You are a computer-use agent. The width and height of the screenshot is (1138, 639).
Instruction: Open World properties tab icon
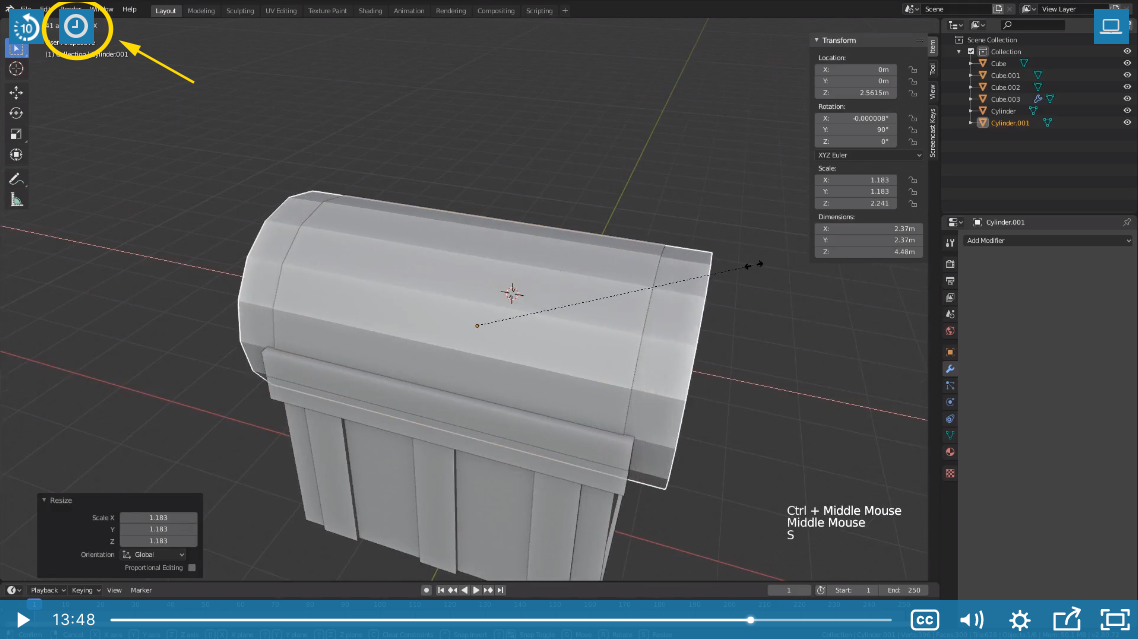tap(950, 331)
